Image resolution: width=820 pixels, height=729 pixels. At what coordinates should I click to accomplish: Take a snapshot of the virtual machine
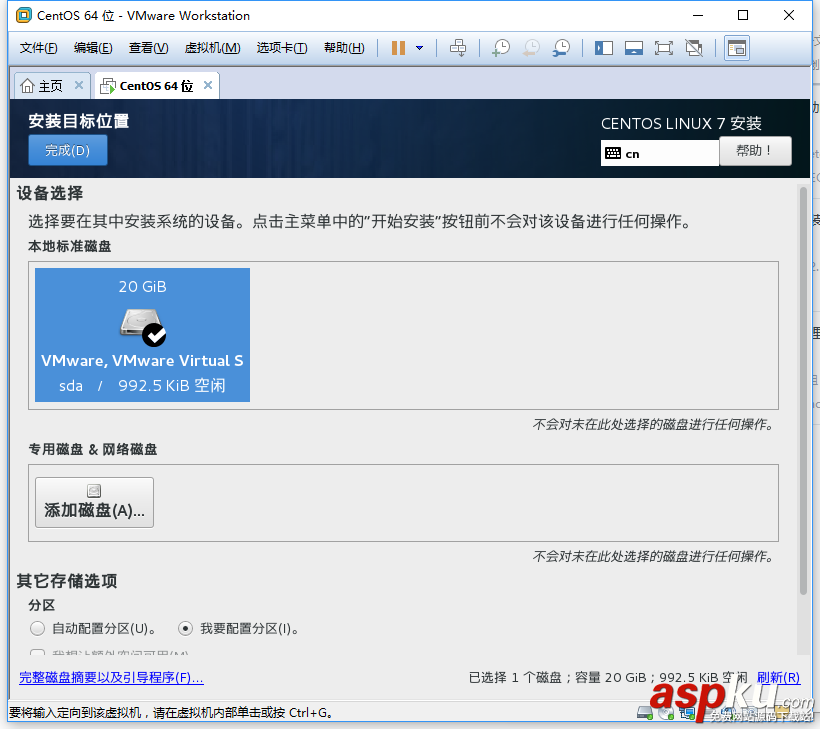[501, 48]
